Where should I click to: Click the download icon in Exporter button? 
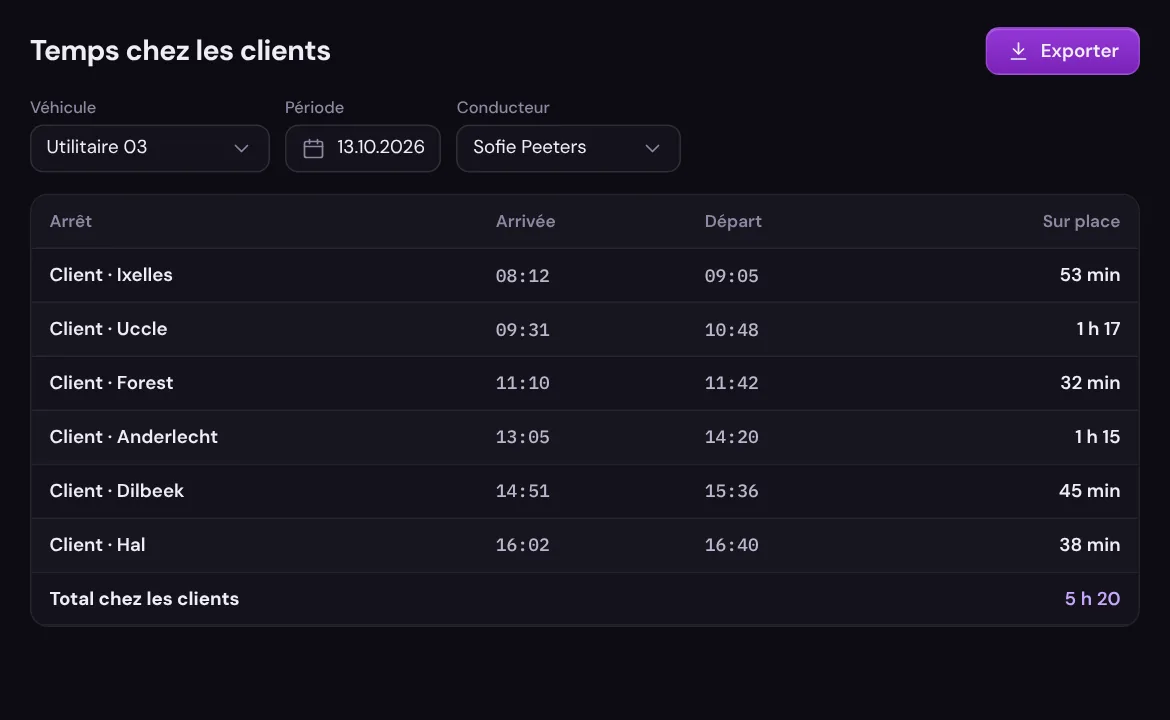(1018, 51)
